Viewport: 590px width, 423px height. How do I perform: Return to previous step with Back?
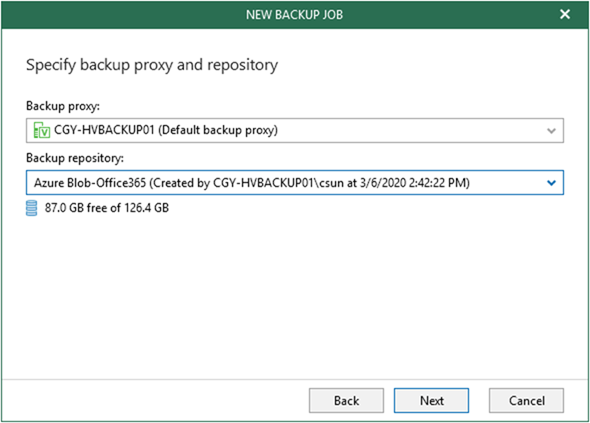[x=346, y=400]
